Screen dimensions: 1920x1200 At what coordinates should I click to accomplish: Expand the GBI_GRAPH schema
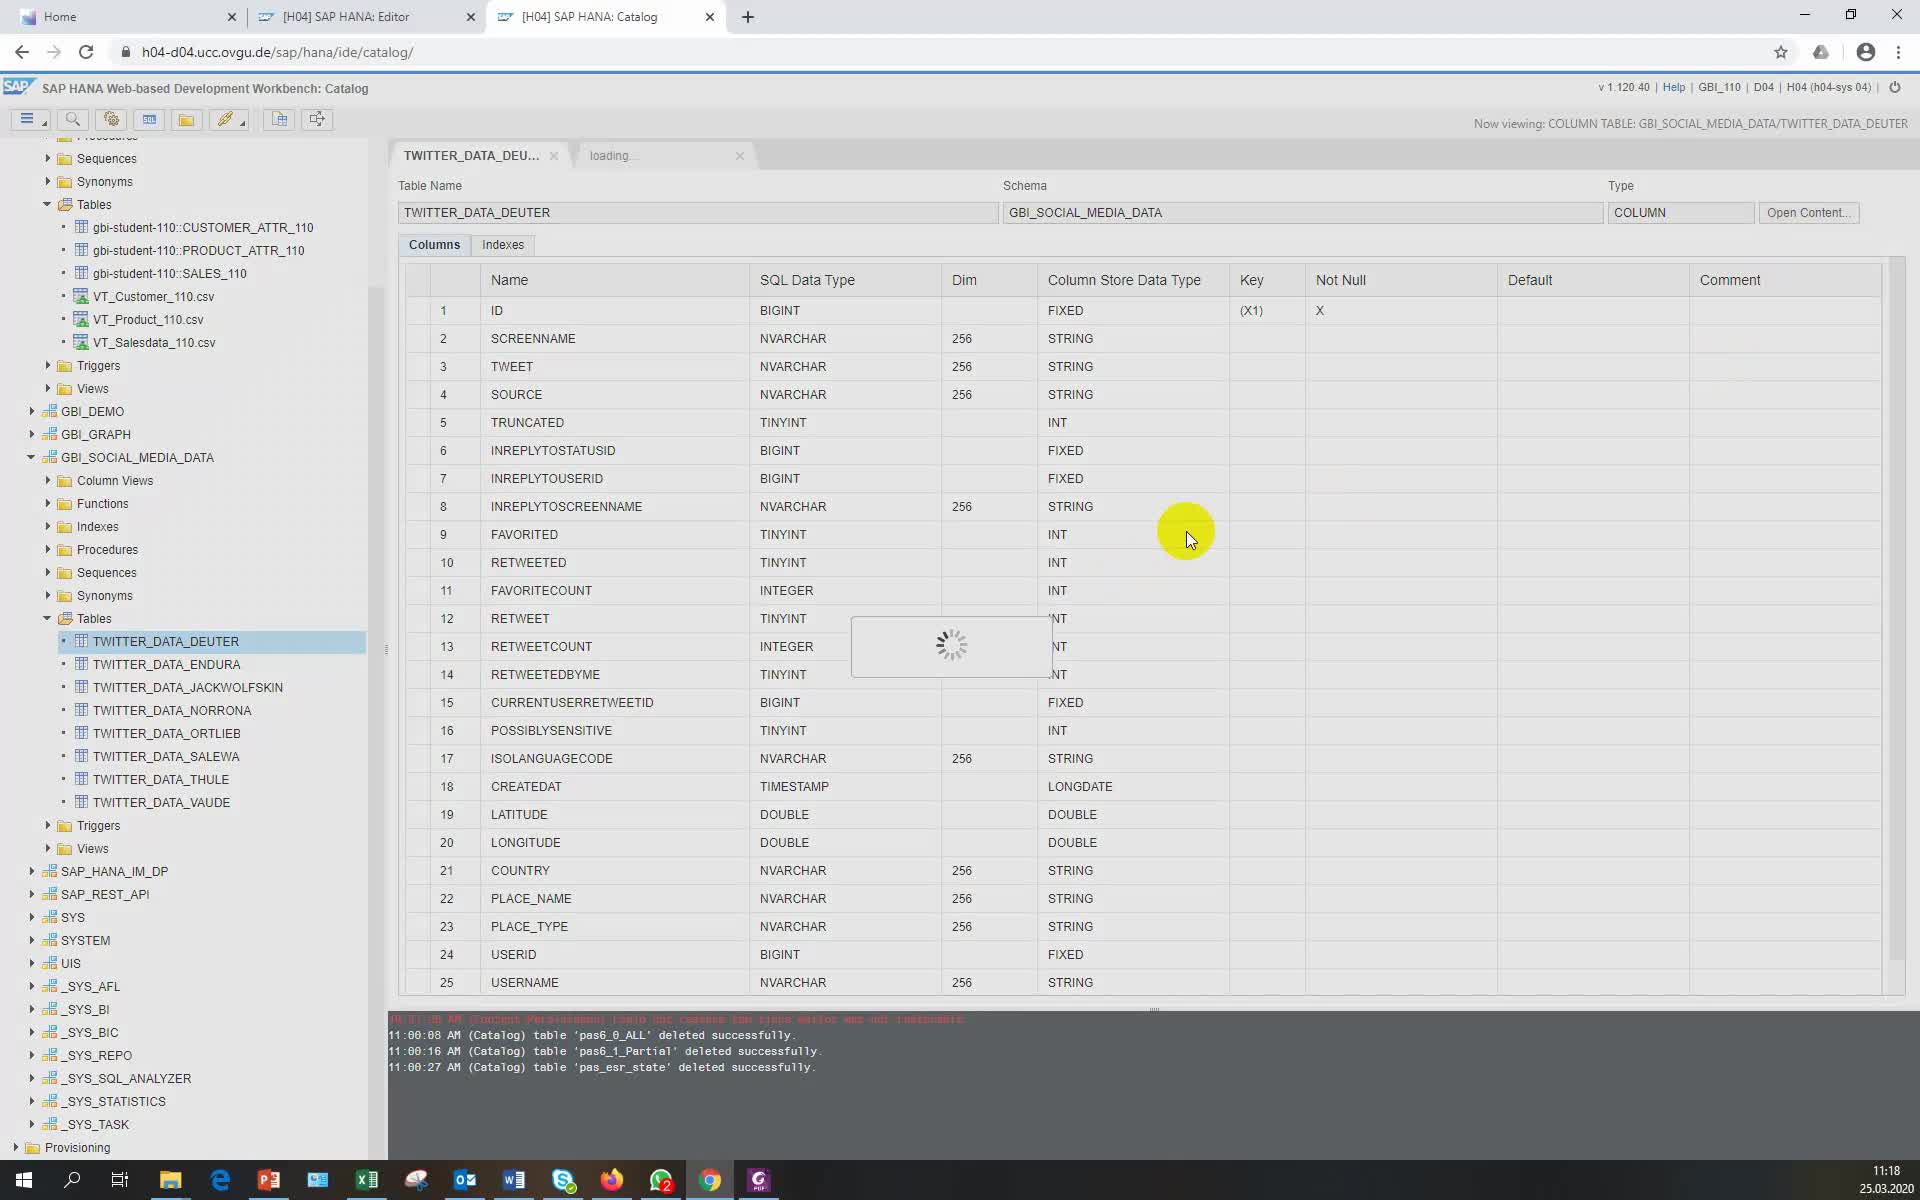point(31,434)
